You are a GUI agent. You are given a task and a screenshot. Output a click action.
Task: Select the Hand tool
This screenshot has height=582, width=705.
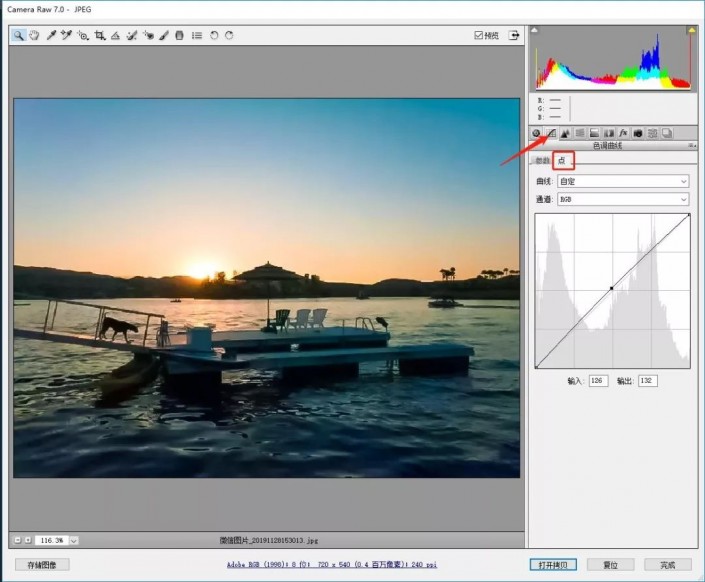click(x=34, y=35)
